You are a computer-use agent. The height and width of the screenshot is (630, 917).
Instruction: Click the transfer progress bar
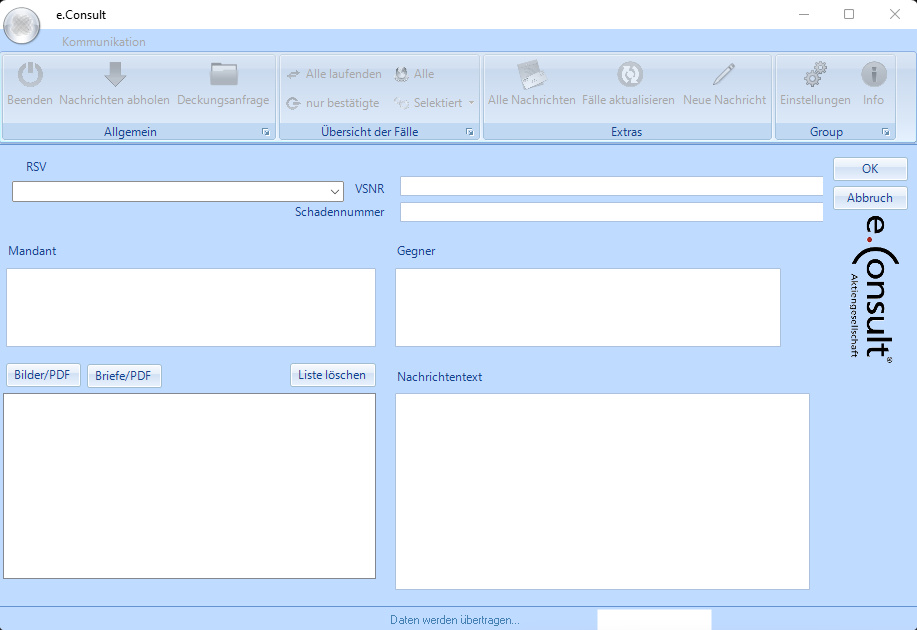click(654, 619)
